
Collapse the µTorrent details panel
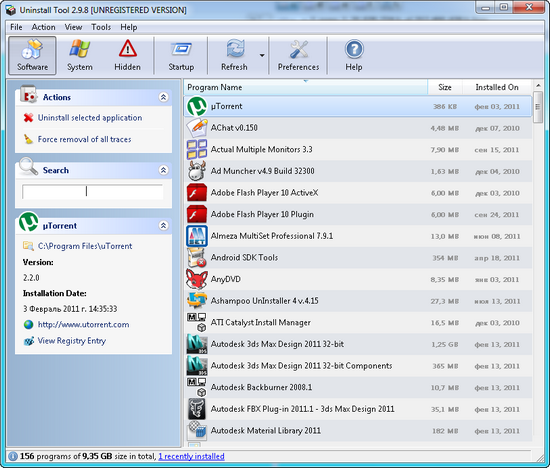tap(163, 226)
